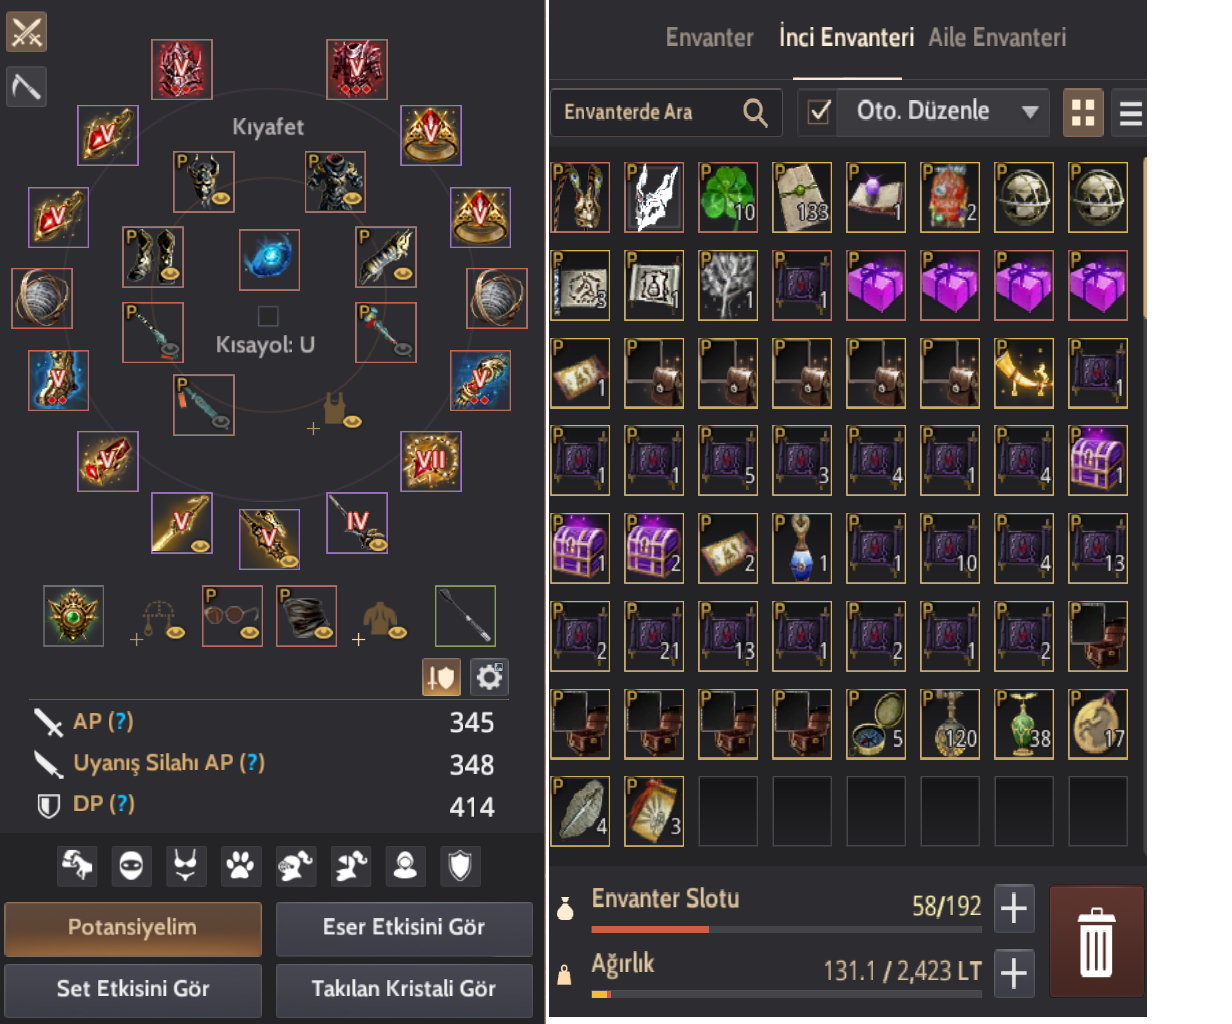
Task: Toggle the Oto. Düzenle checkbox
Action: [820, 112]
